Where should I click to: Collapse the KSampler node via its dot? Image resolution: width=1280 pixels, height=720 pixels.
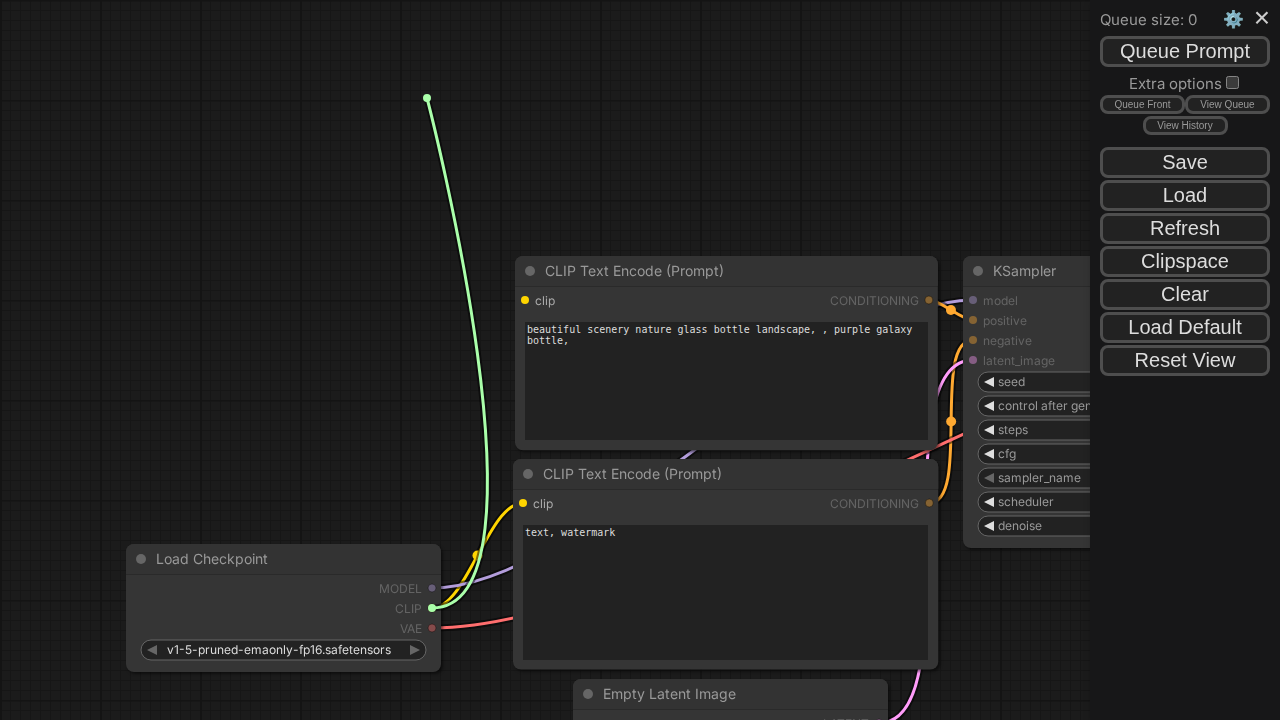pos(978,271)
